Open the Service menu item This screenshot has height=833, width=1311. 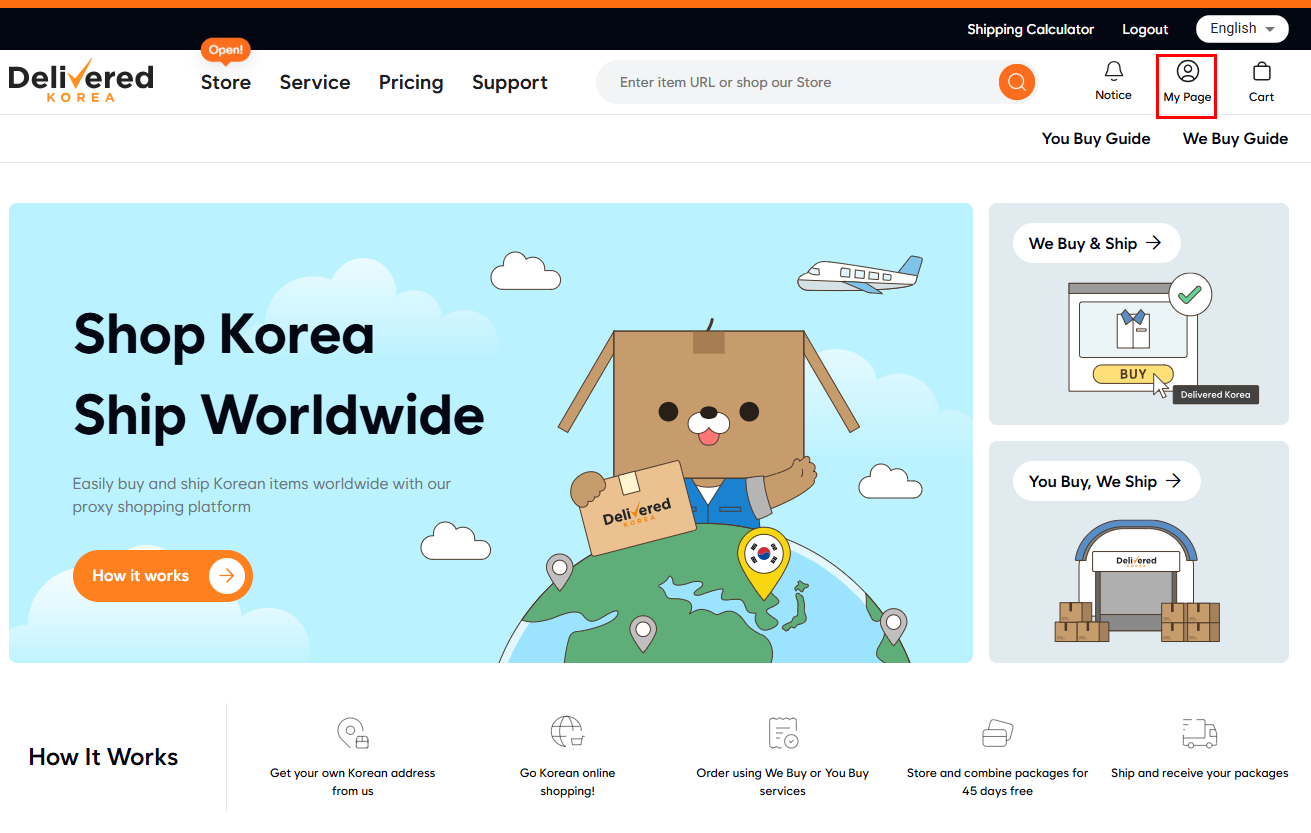[315, 83]
